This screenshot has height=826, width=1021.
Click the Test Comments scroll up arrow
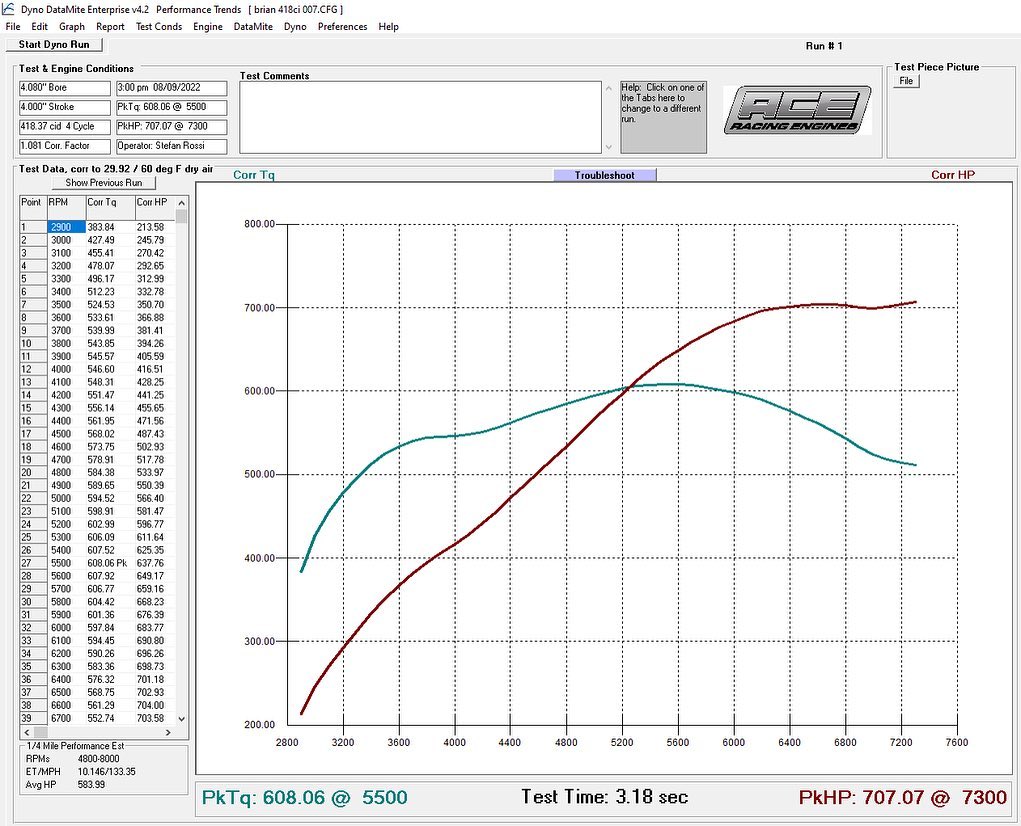(609, 88)
